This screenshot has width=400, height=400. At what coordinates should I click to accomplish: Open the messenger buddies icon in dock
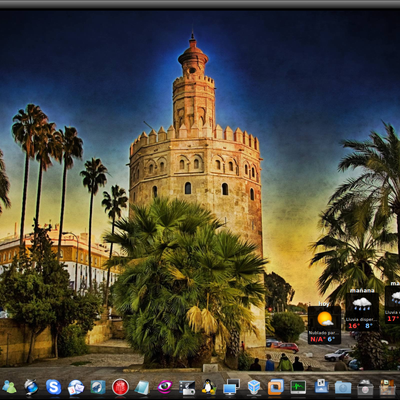(x=9, y=387)
